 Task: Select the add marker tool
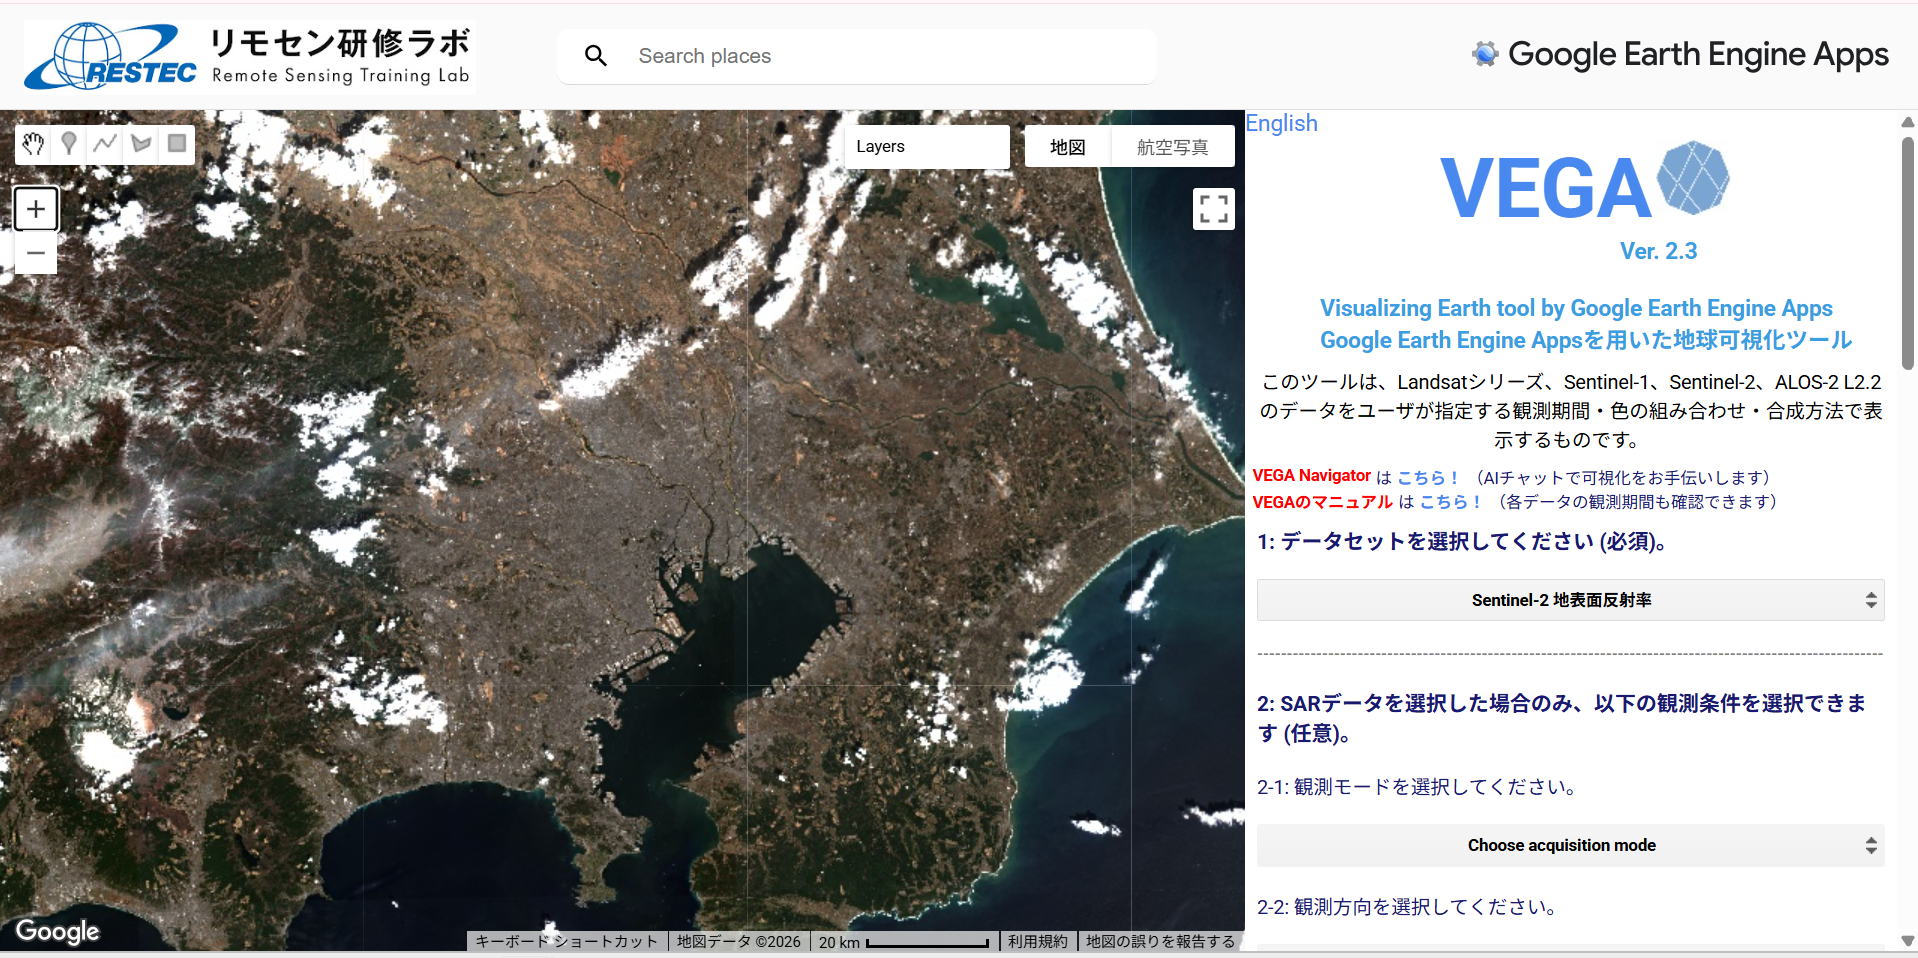click(69, 144)
